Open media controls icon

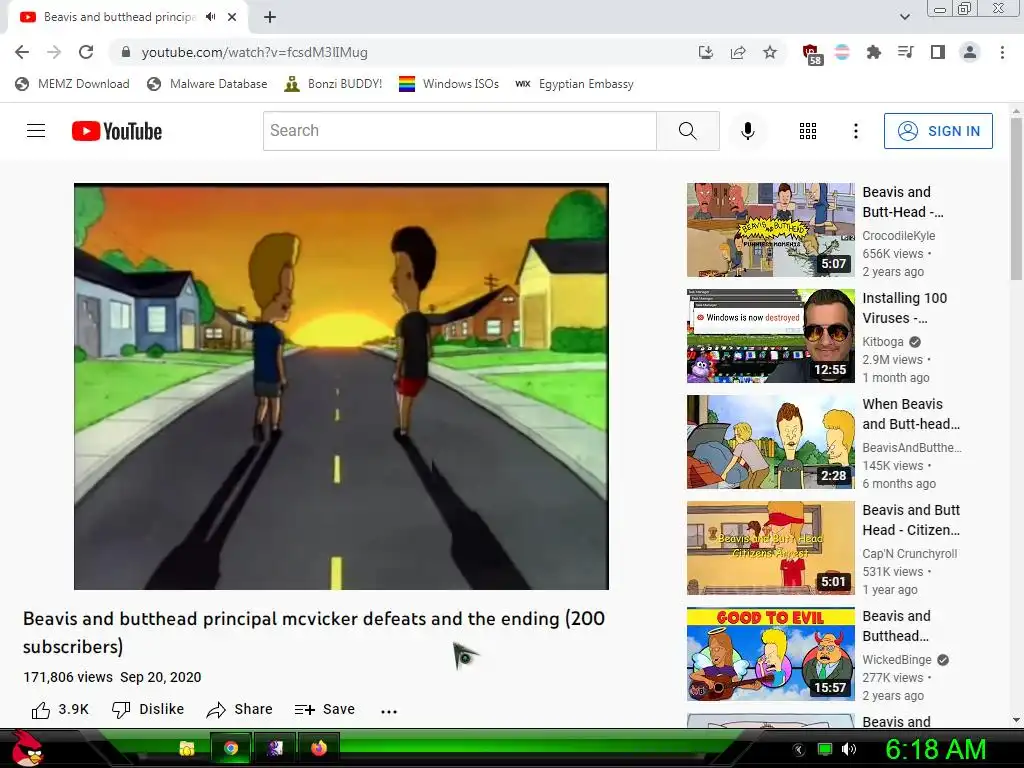pos(905,52)
